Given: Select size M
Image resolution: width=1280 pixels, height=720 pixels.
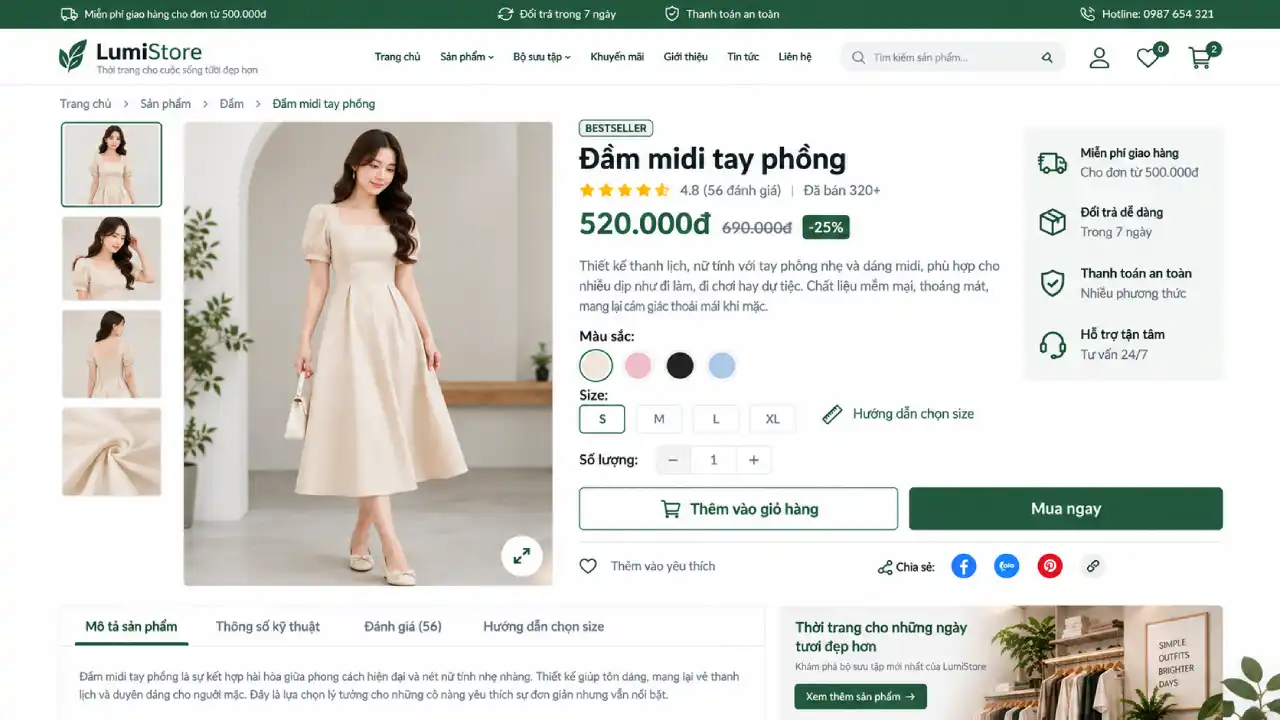Looking at the screenshot, I should [659, 419].
